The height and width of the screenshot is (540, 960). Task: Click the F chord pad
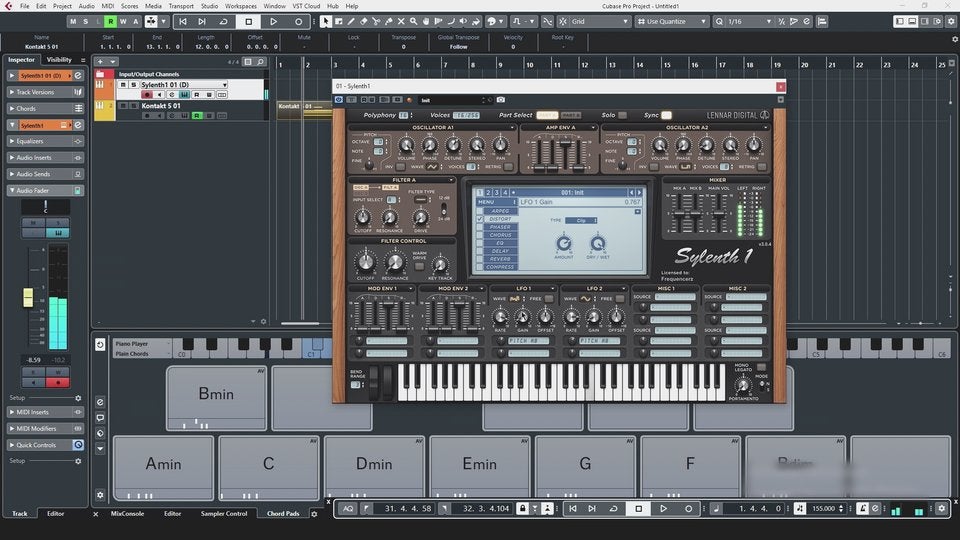(x=690, y=467)
